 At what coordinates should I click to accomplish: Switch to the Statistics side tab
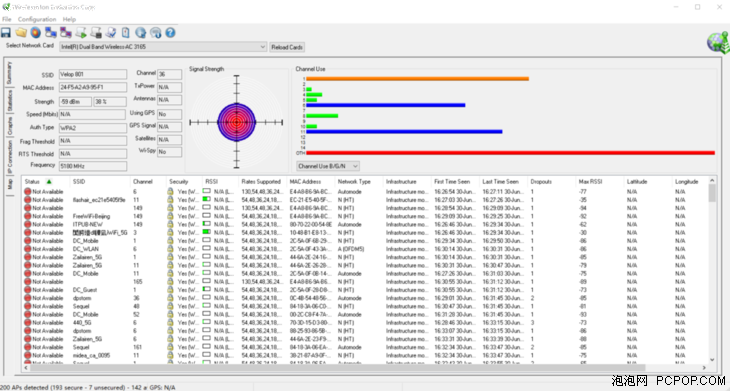click(10, 100)
